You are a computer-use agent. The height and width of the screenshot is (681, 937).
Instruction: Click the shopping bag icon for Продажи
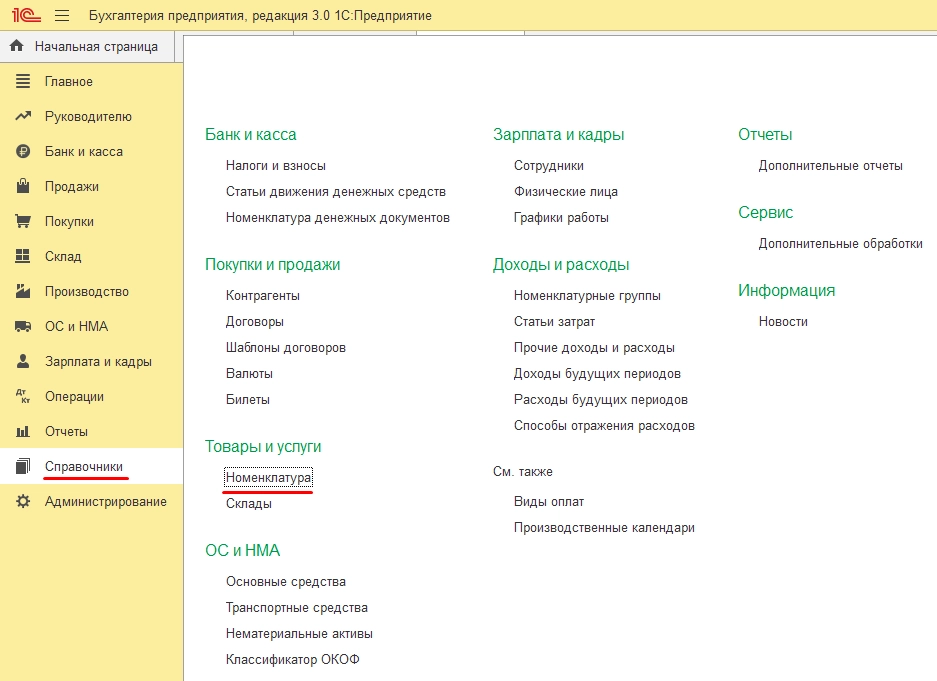(23, 186)
